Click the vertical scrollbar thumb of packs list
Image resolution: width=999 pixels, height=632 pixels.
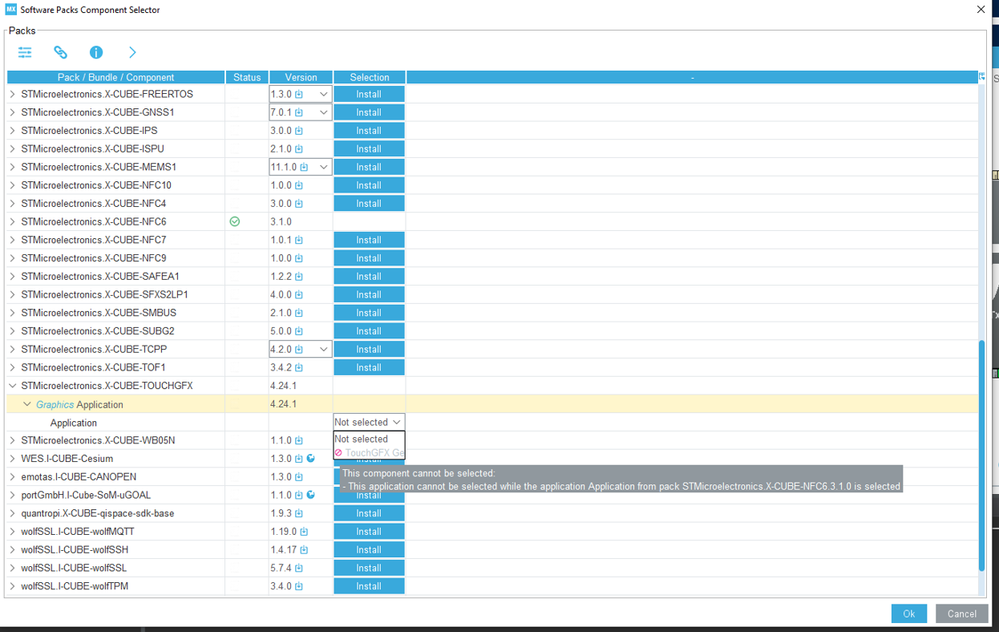click(x=982, y=456)
